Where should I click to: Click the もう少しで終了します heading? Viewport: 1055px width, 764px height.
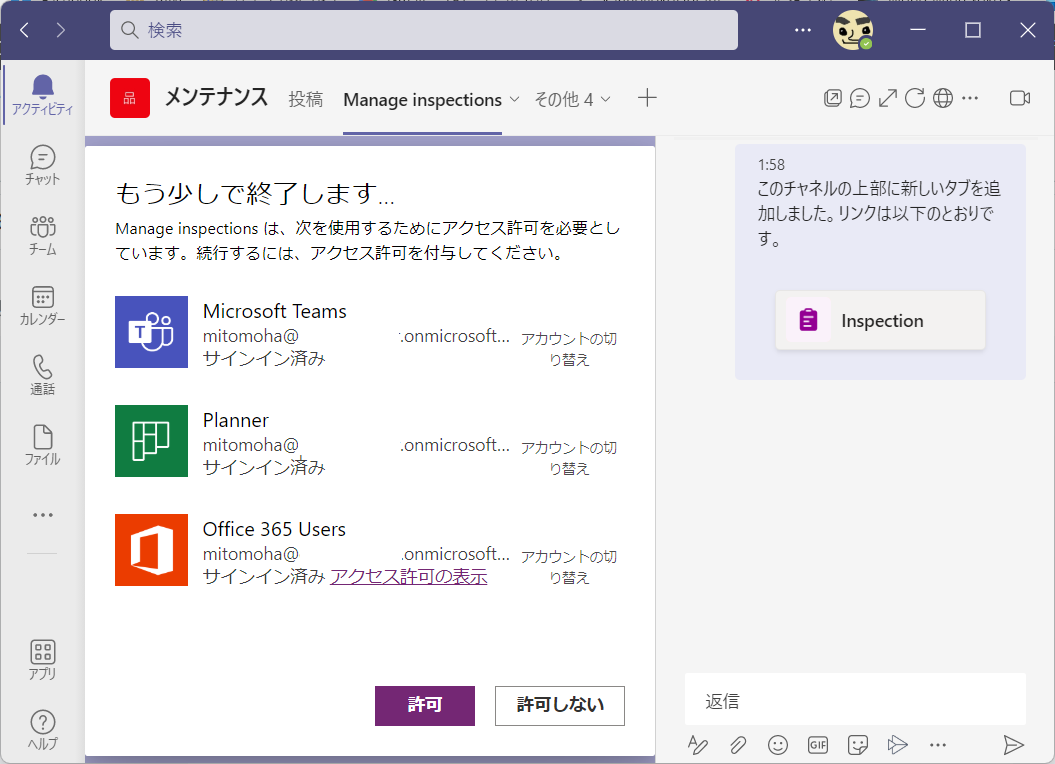click(x=255, y=193)
